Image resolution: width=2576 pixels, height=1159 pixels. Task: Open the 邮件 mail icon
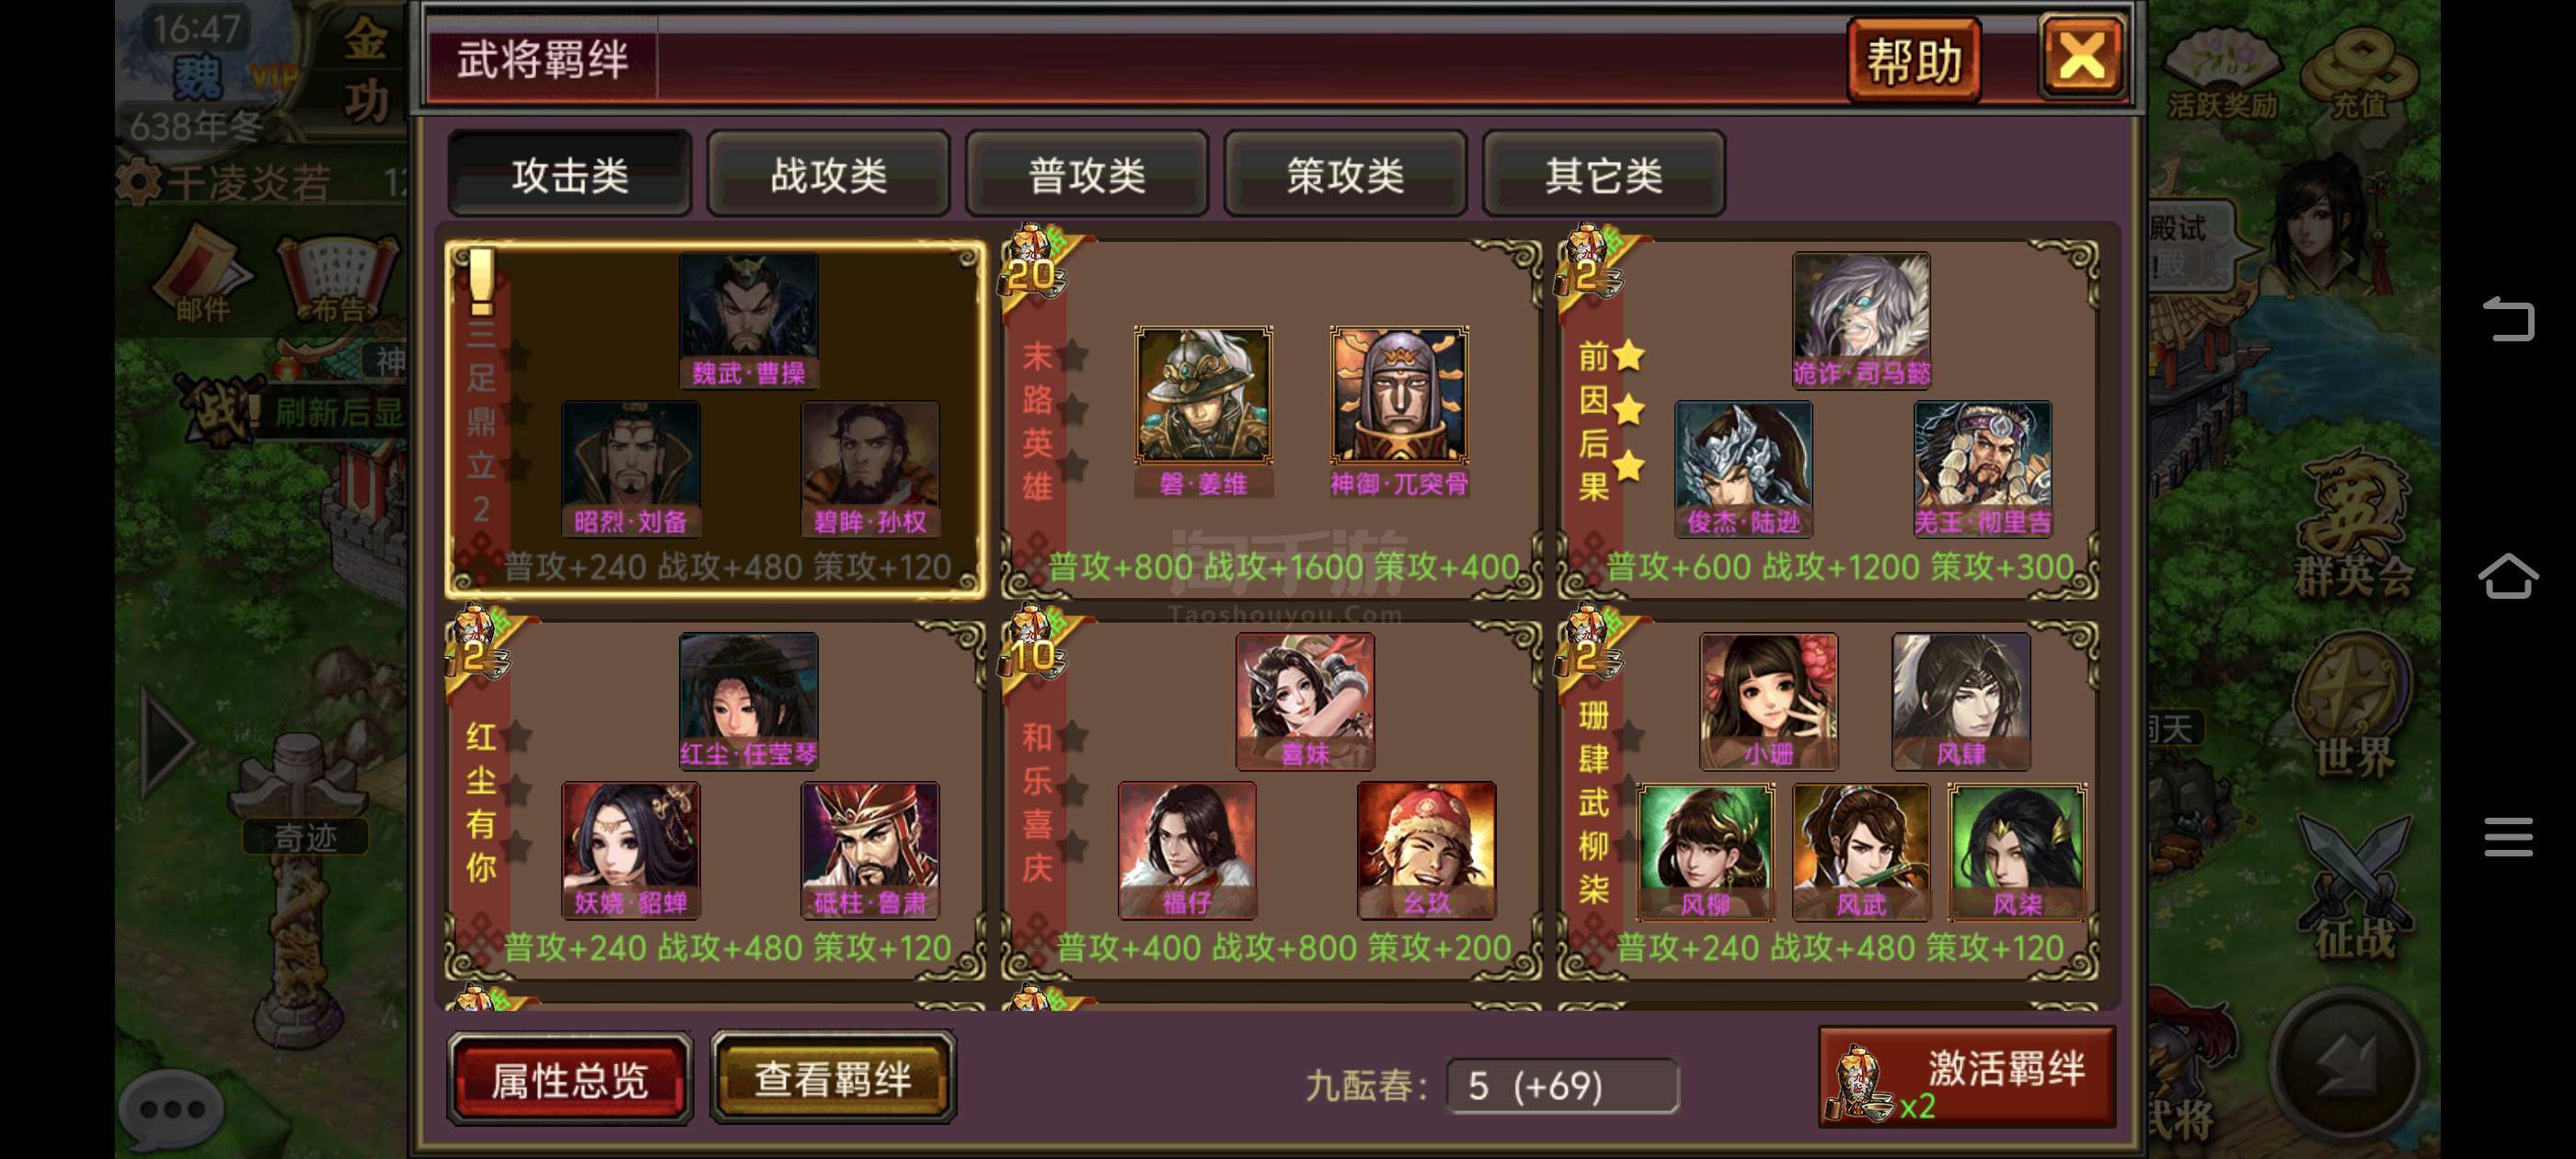(202, 274)
